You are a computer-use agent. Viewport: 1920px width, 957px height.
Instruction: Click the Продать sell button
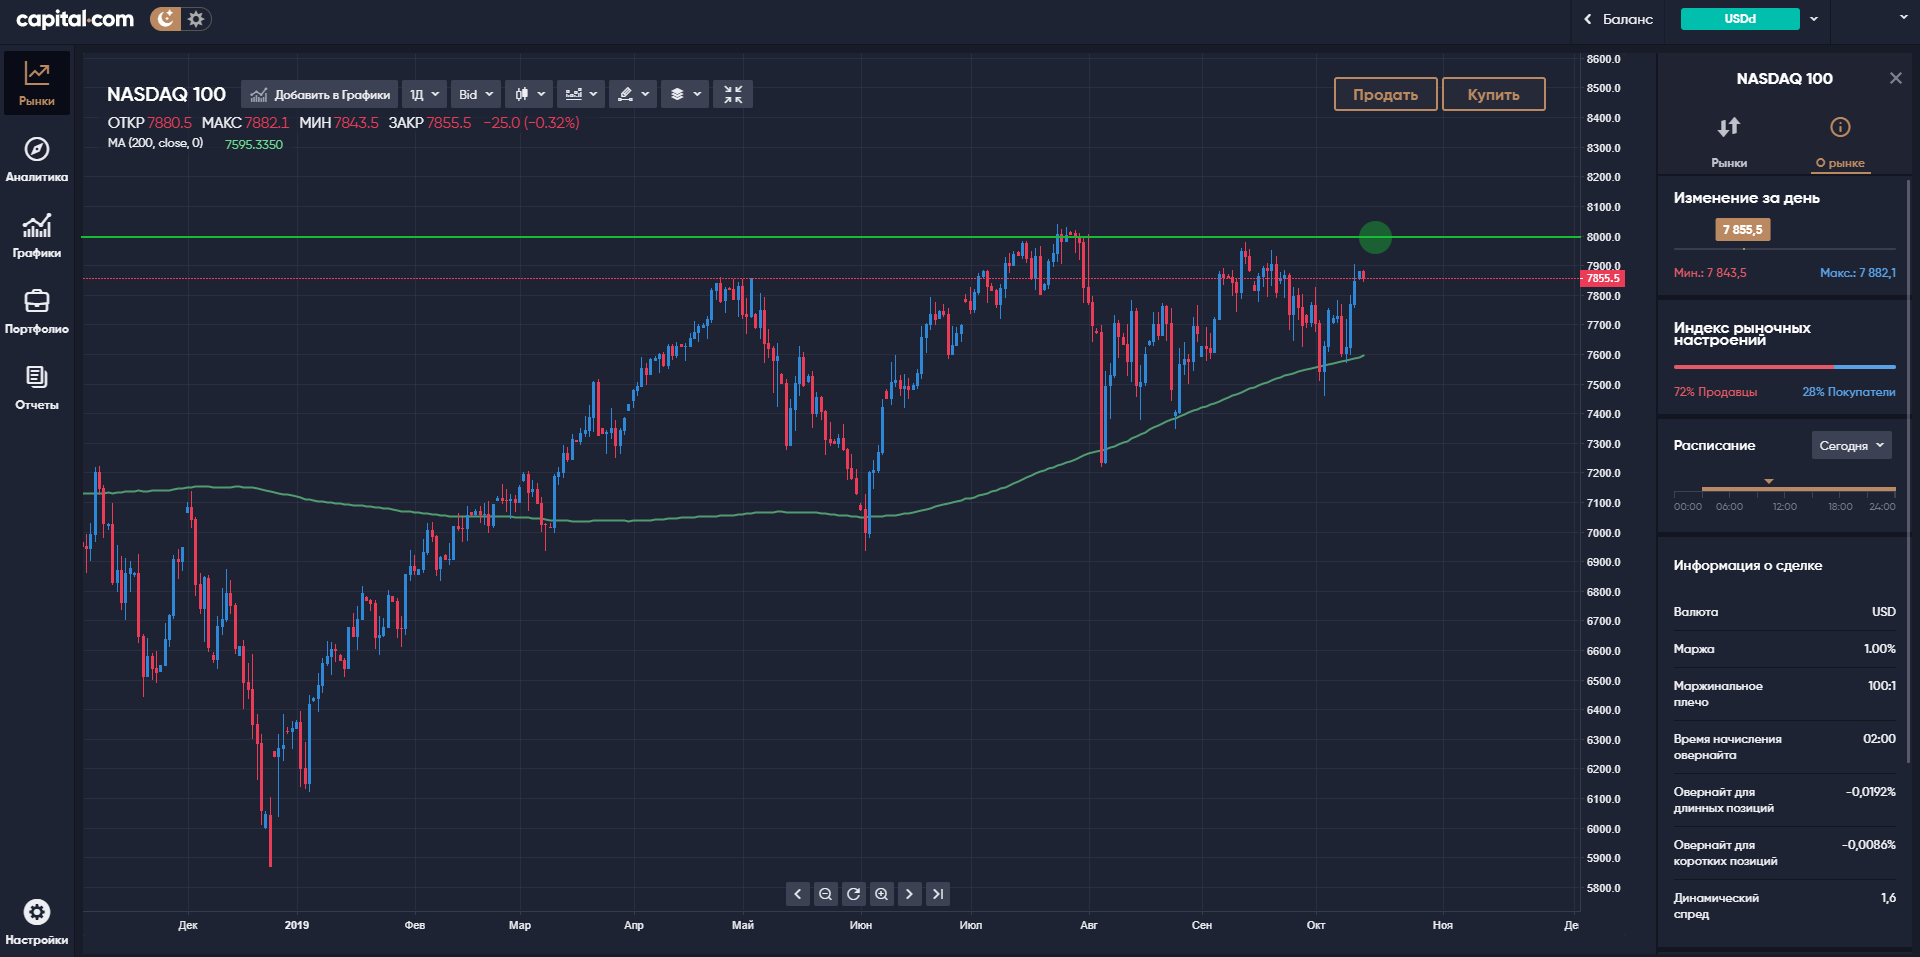click(x=1386, y=94)
